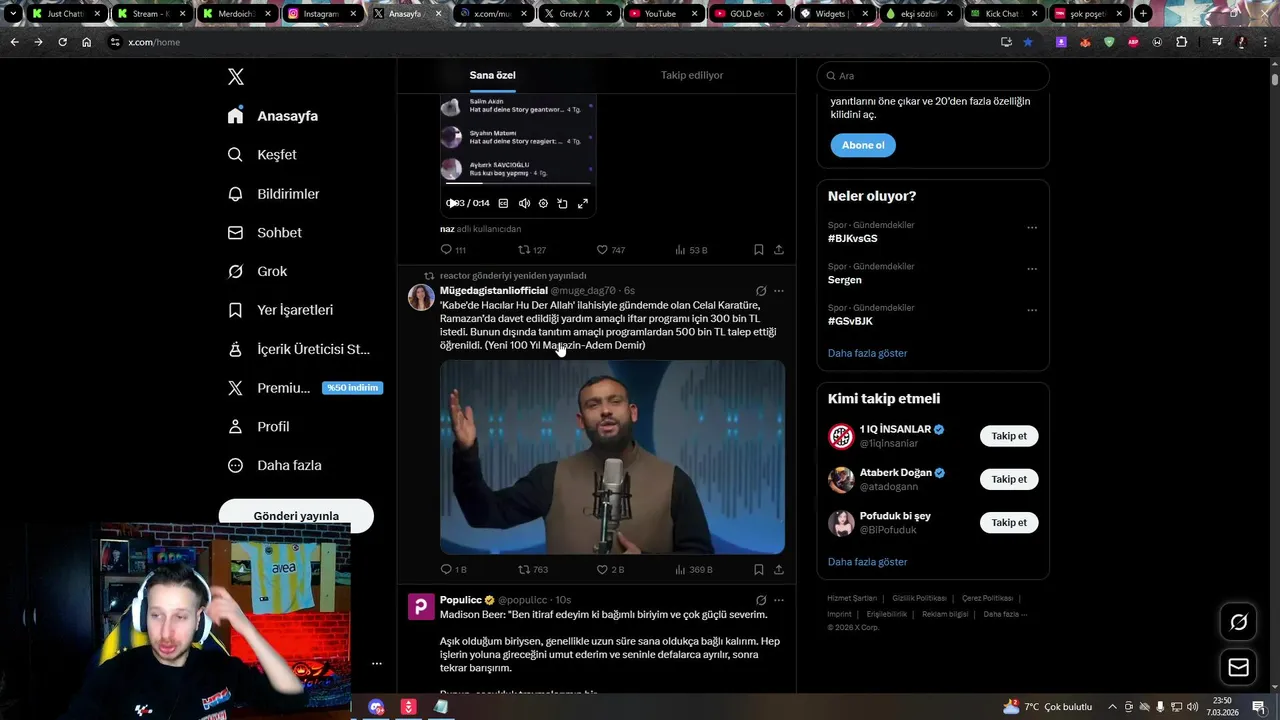Open options for Sergen trend
The height and width of the screenshot is (720, 1280).
[x=1032, y=269]
